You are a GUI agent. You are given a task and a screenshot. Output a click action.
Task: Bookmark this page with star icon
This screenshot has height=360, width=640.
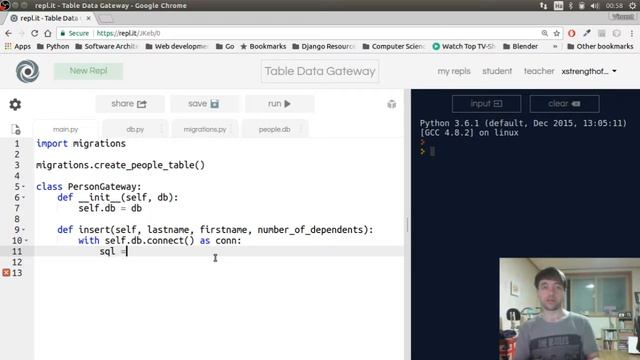556,33
